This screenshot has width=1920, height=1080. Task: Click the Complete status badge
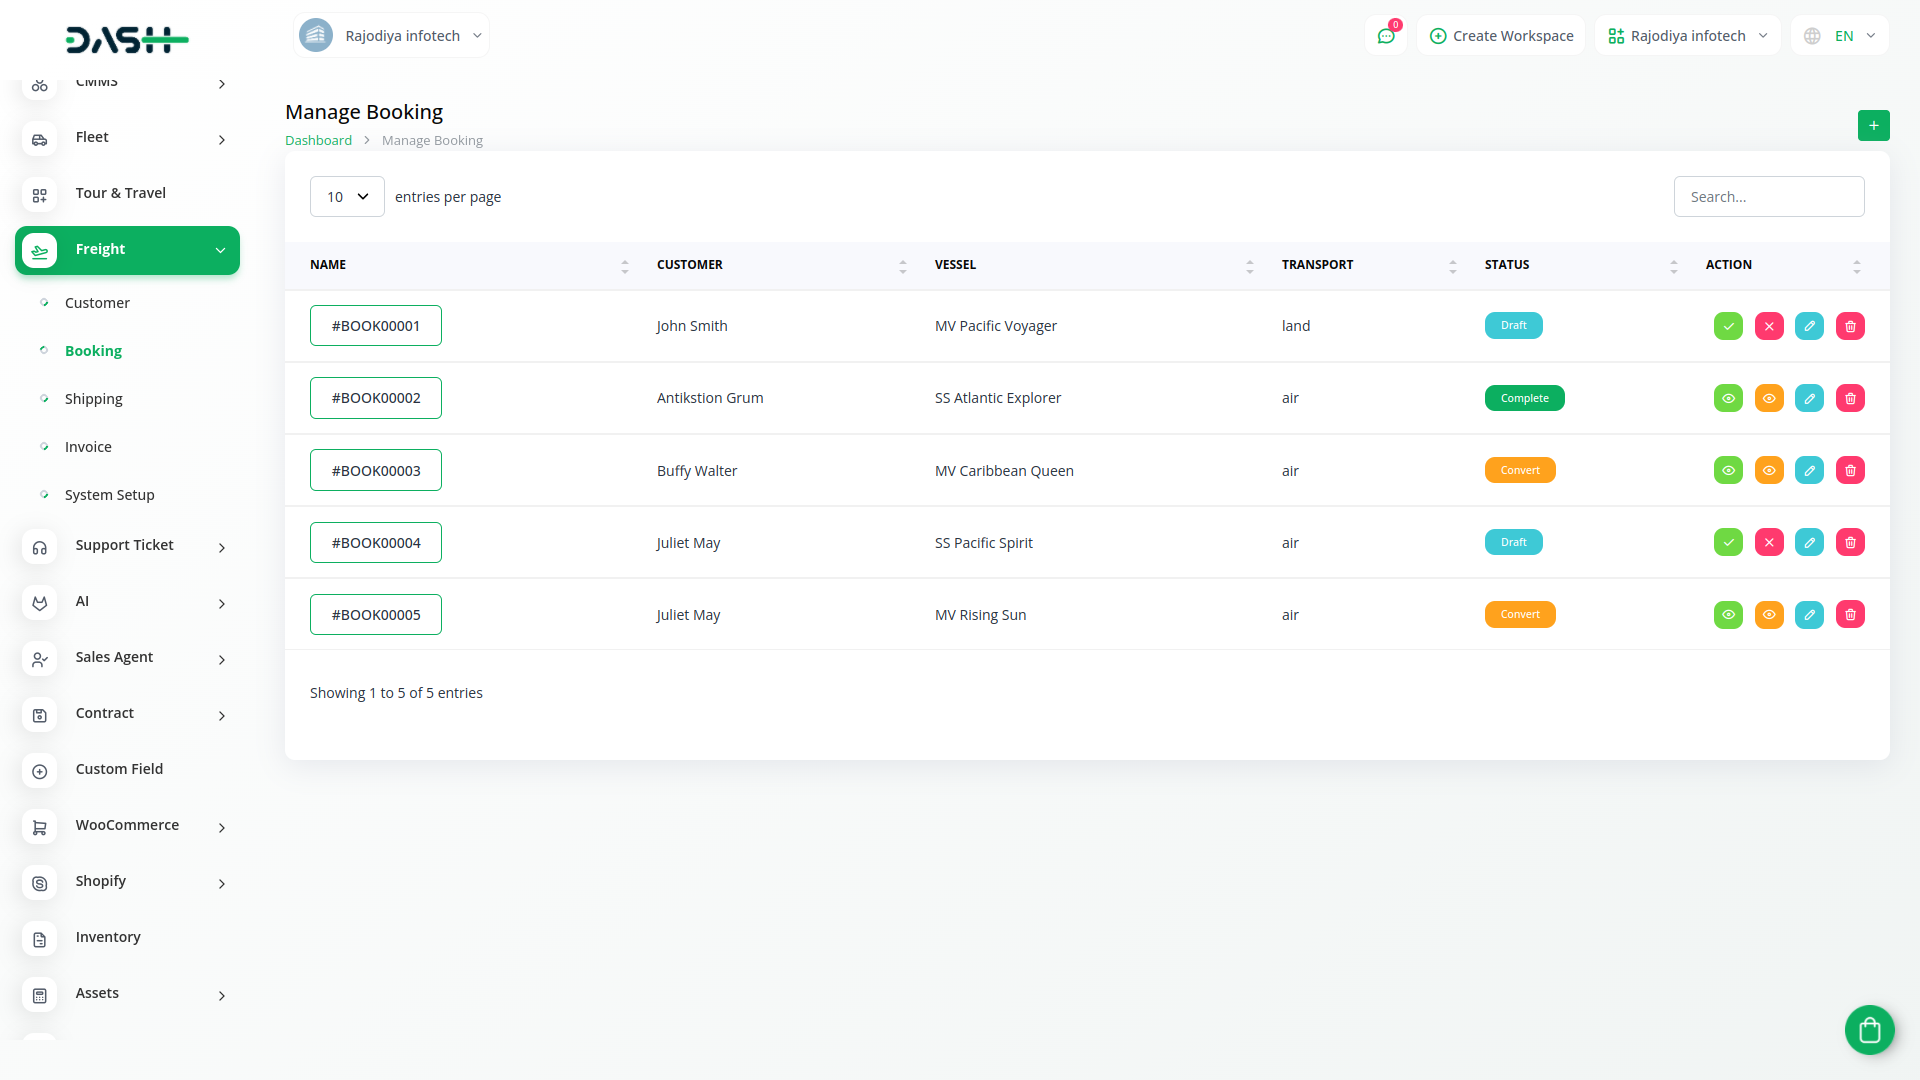point(1524,398)
